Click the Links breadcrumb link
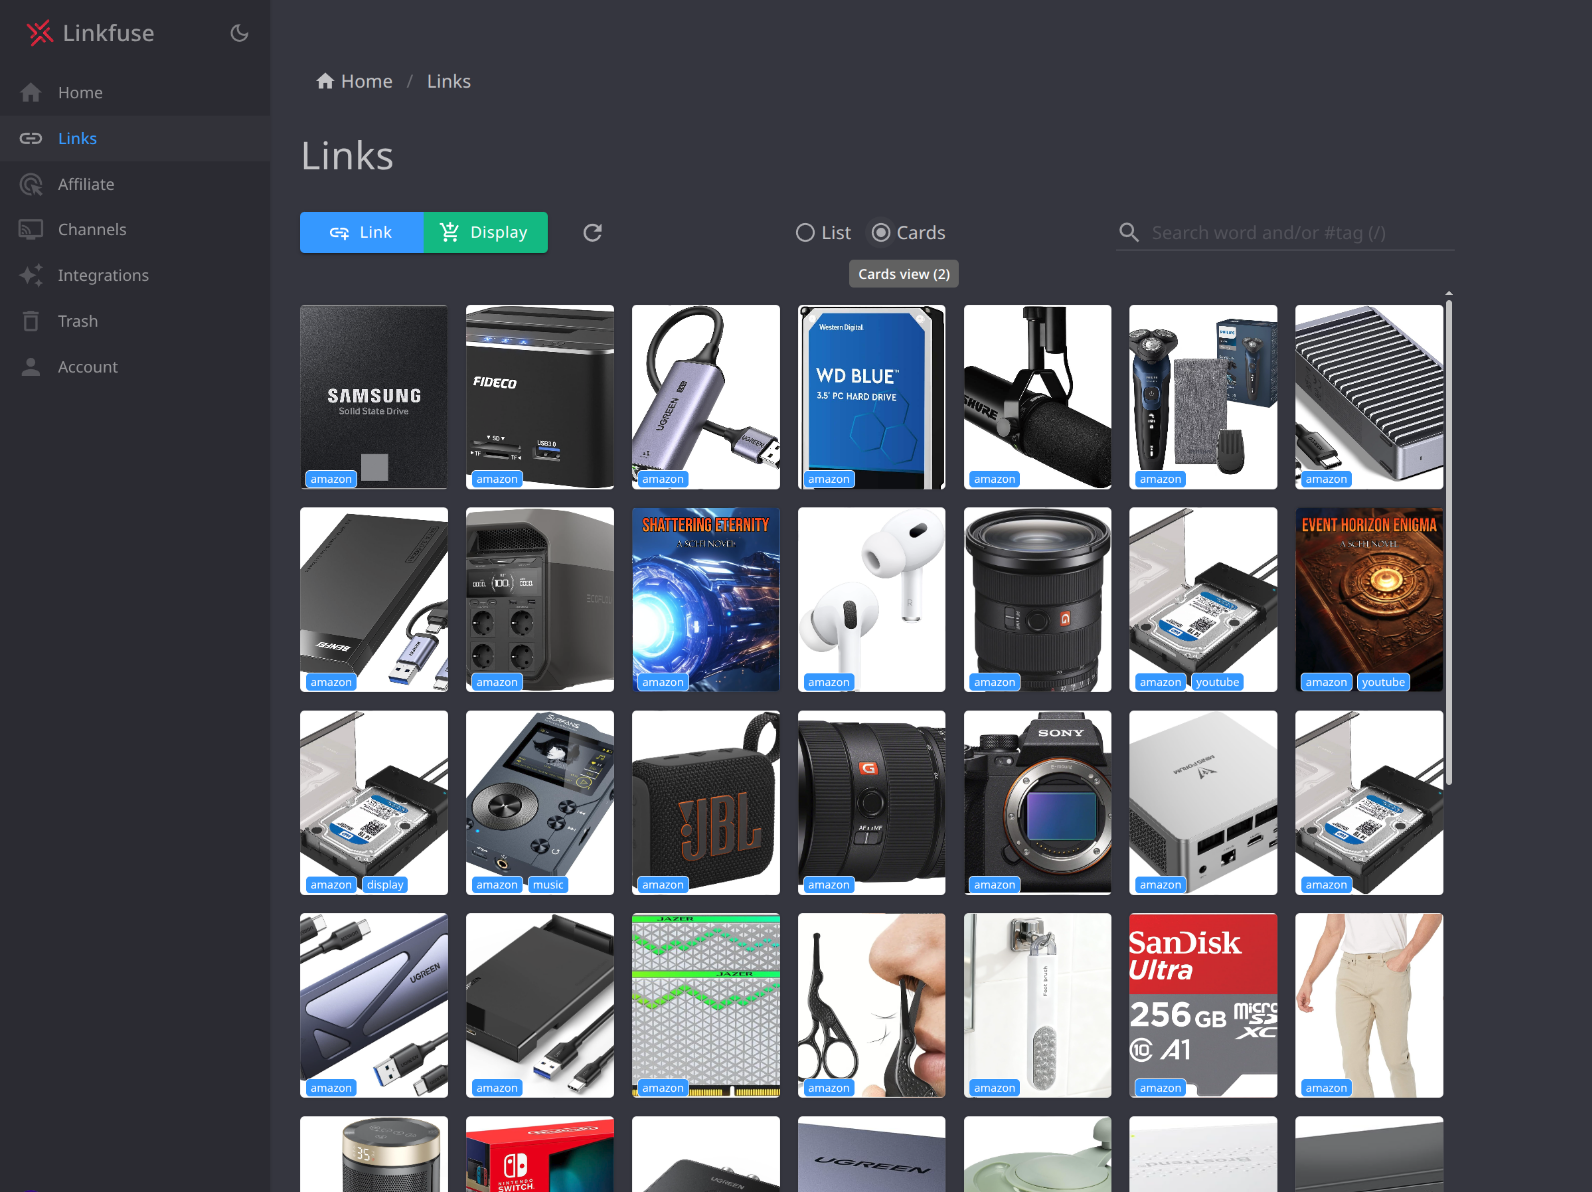 (x=448, y=81)
